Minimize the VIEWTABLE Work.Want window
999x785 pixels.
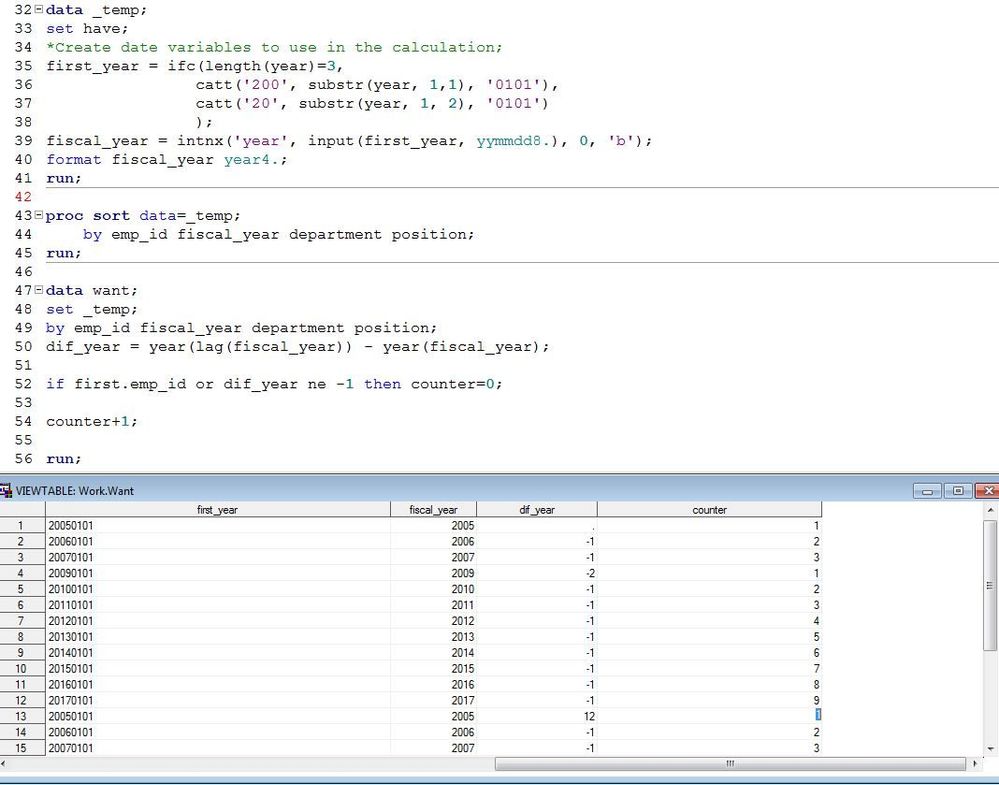[x=929, y=491]
